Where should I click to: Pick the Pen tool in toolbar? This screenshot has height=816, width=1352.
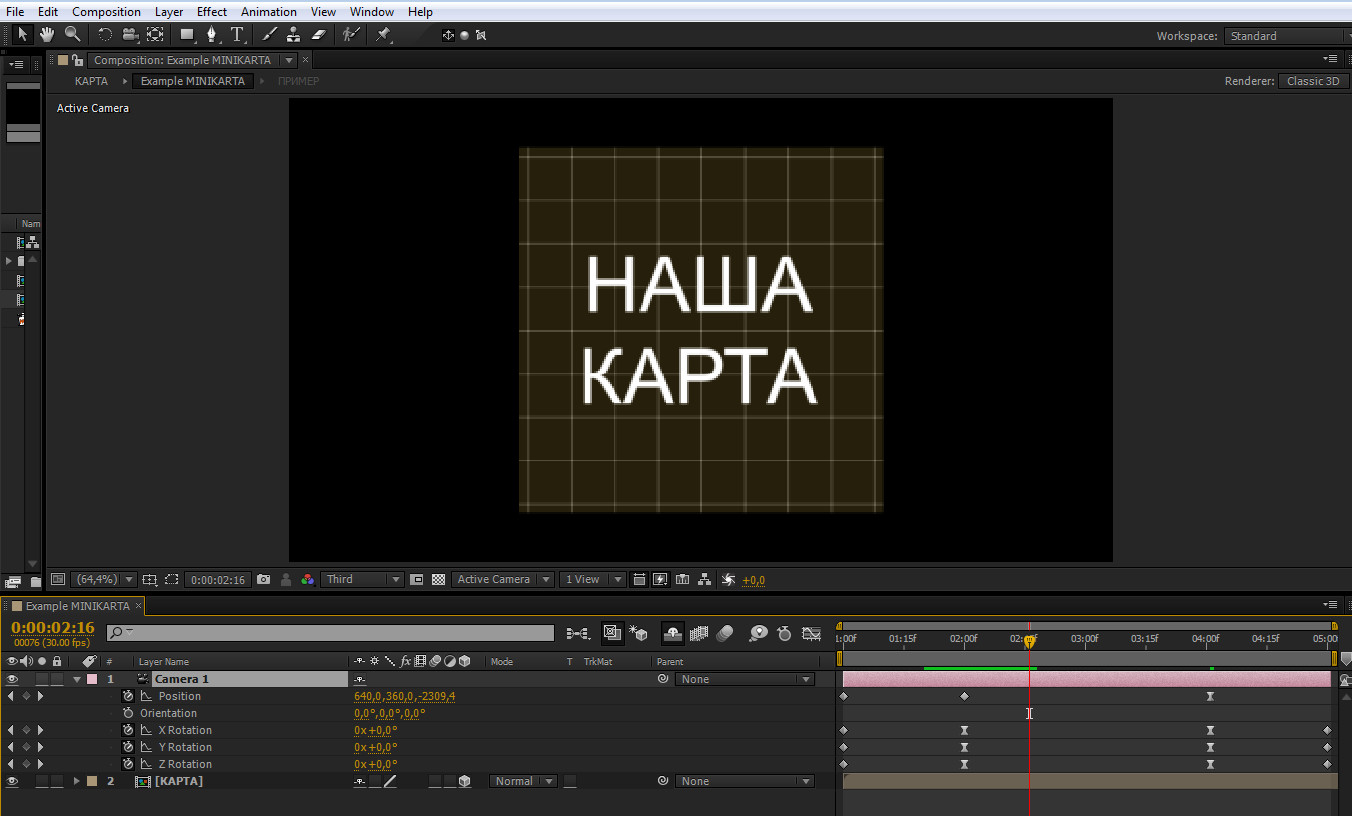tap(211, 35)
